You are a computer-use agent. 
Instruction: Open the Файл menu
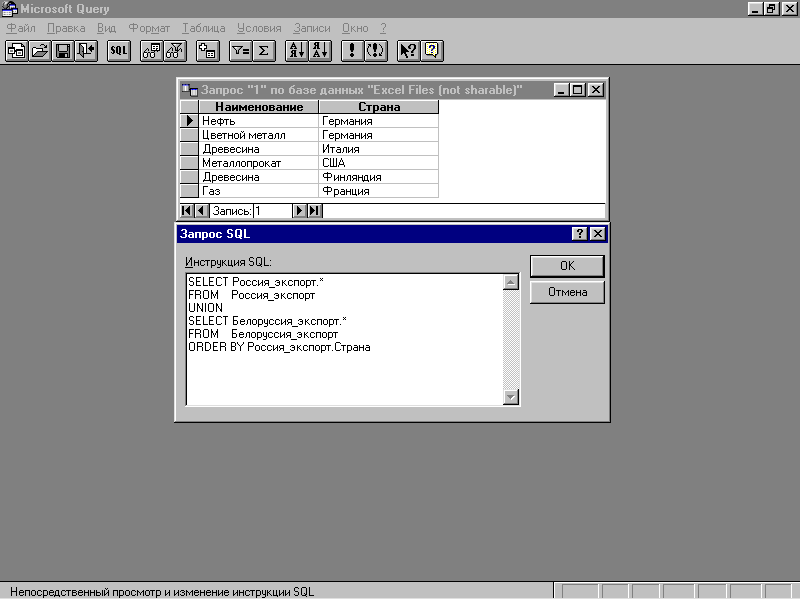point(21,28)
